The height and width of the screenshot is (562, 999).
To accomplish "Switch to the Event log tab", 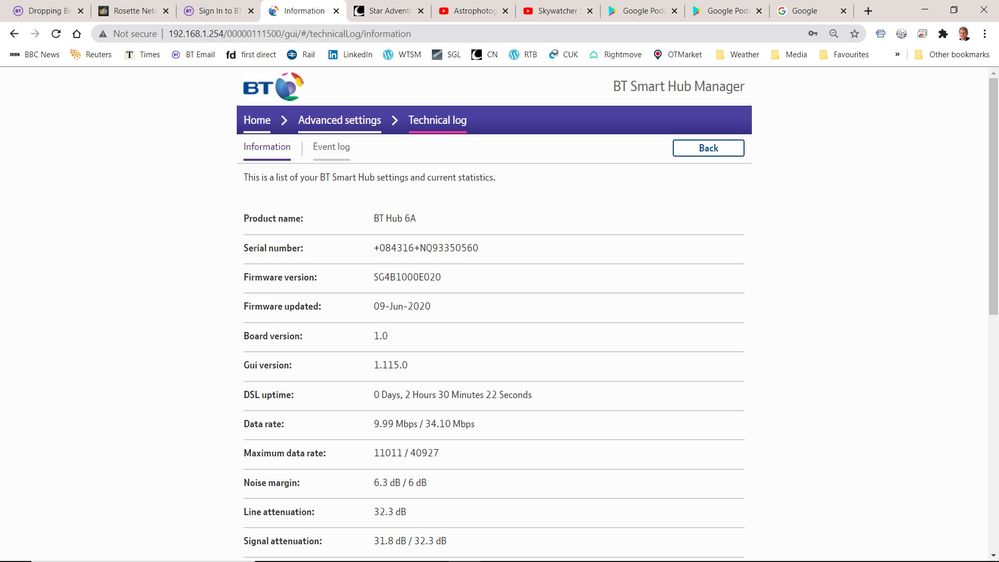I will tap(331, 147).
